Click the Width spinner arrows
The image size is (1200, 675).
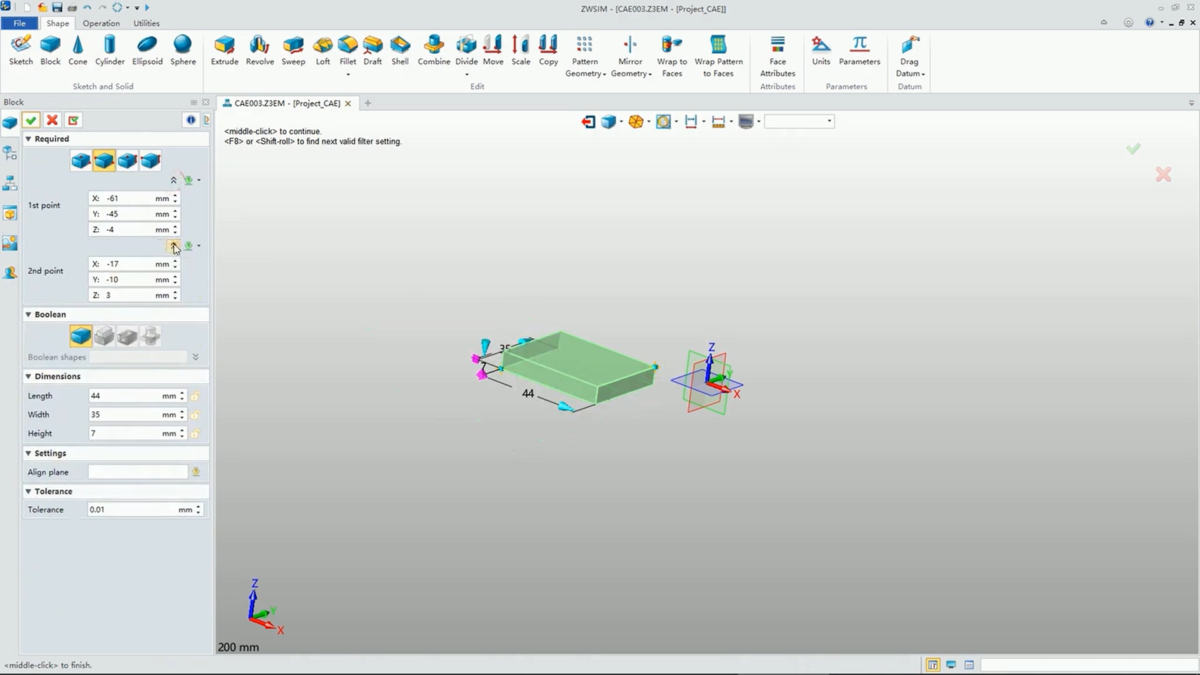click(182, 415)
